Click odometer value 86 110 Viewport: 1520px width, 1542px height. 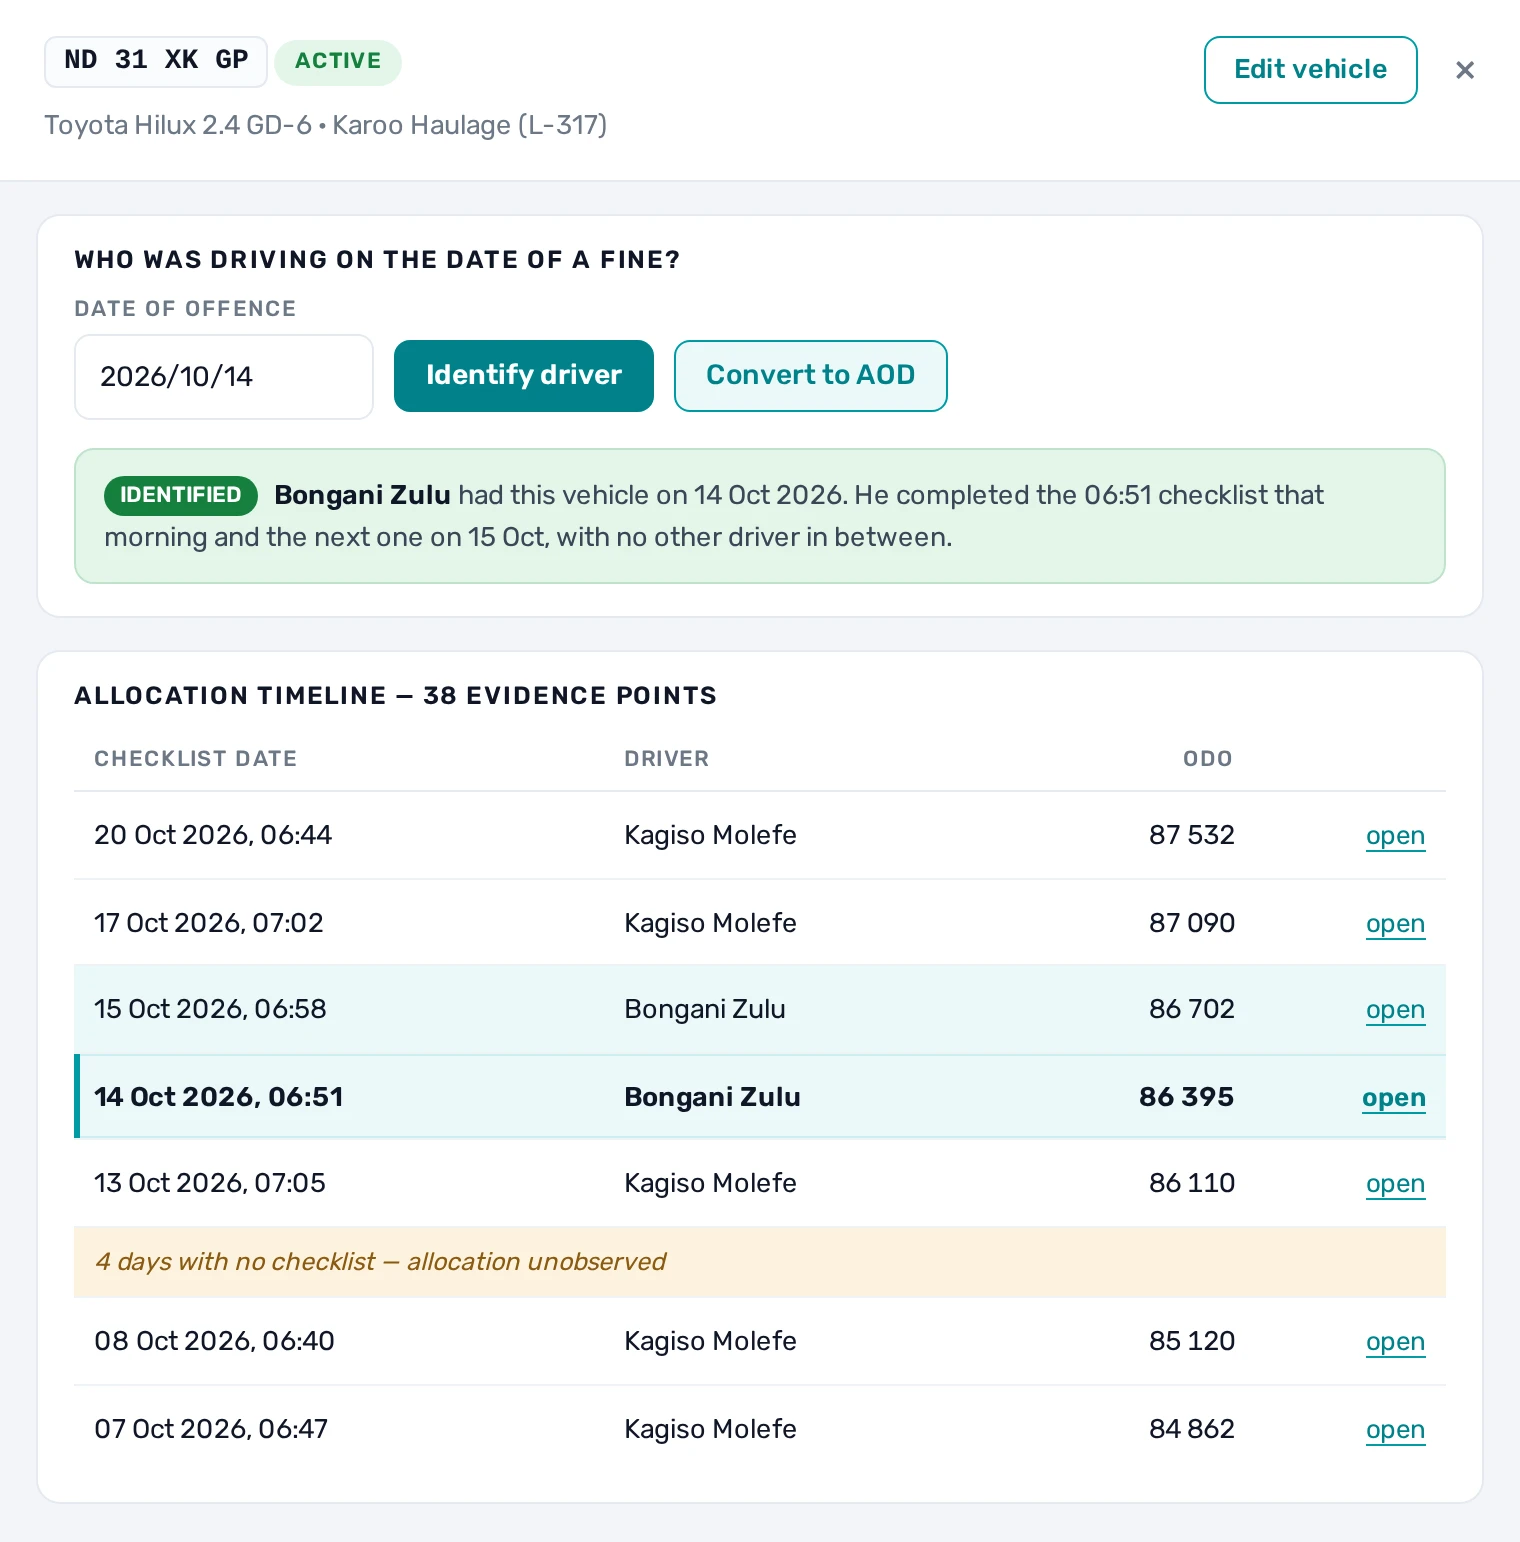(x=1192, y=1183)
